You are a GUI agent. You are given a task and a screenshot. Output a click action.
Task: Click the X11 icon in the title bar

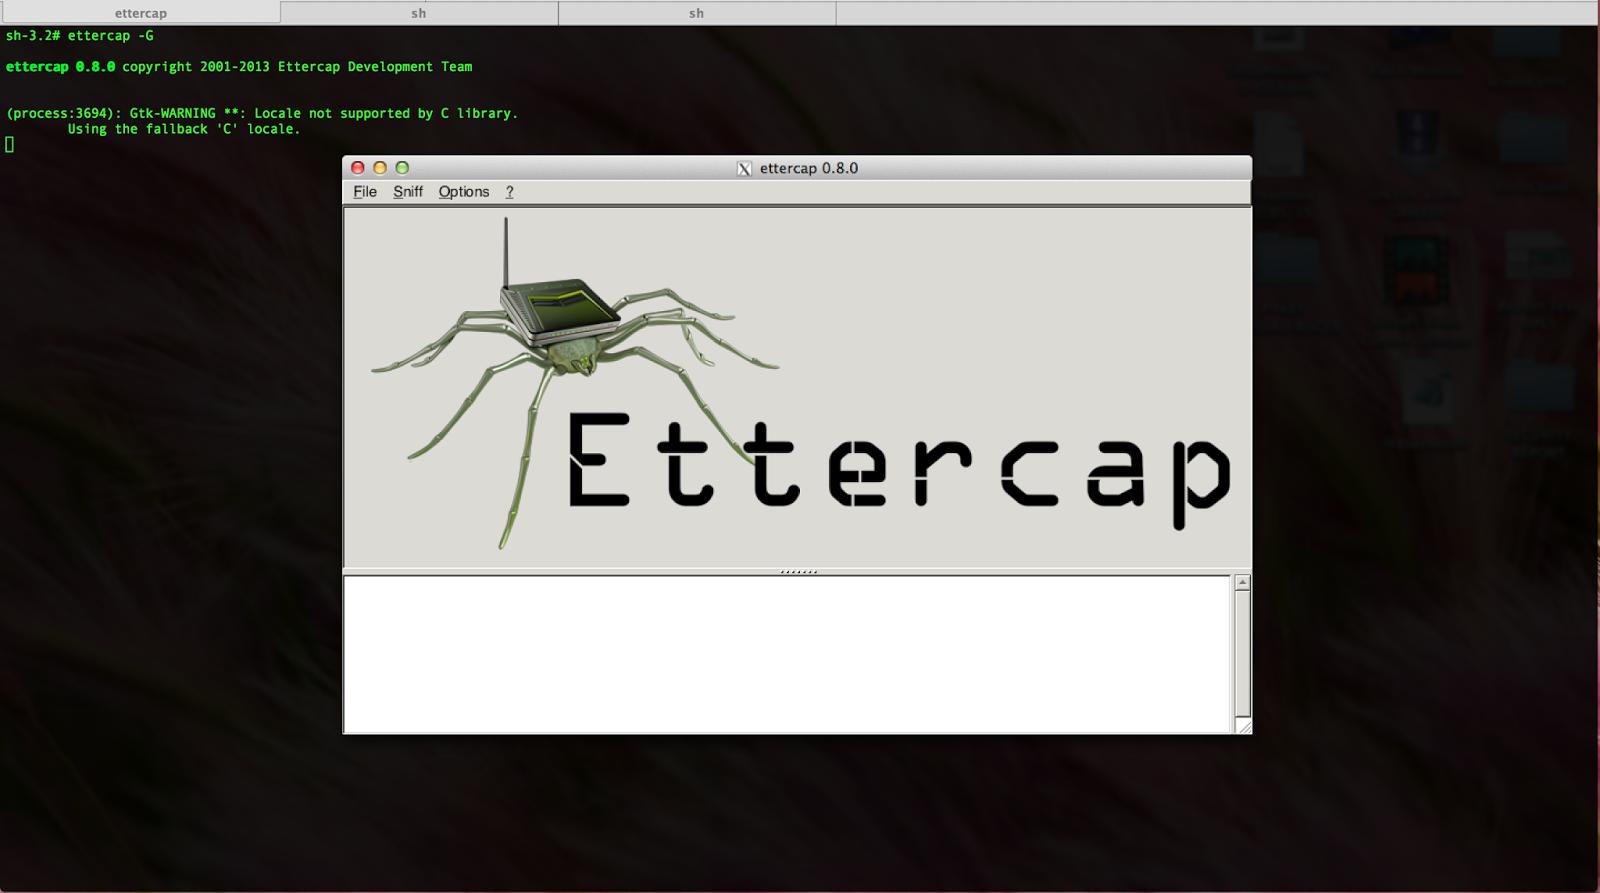tap(744, 168)
